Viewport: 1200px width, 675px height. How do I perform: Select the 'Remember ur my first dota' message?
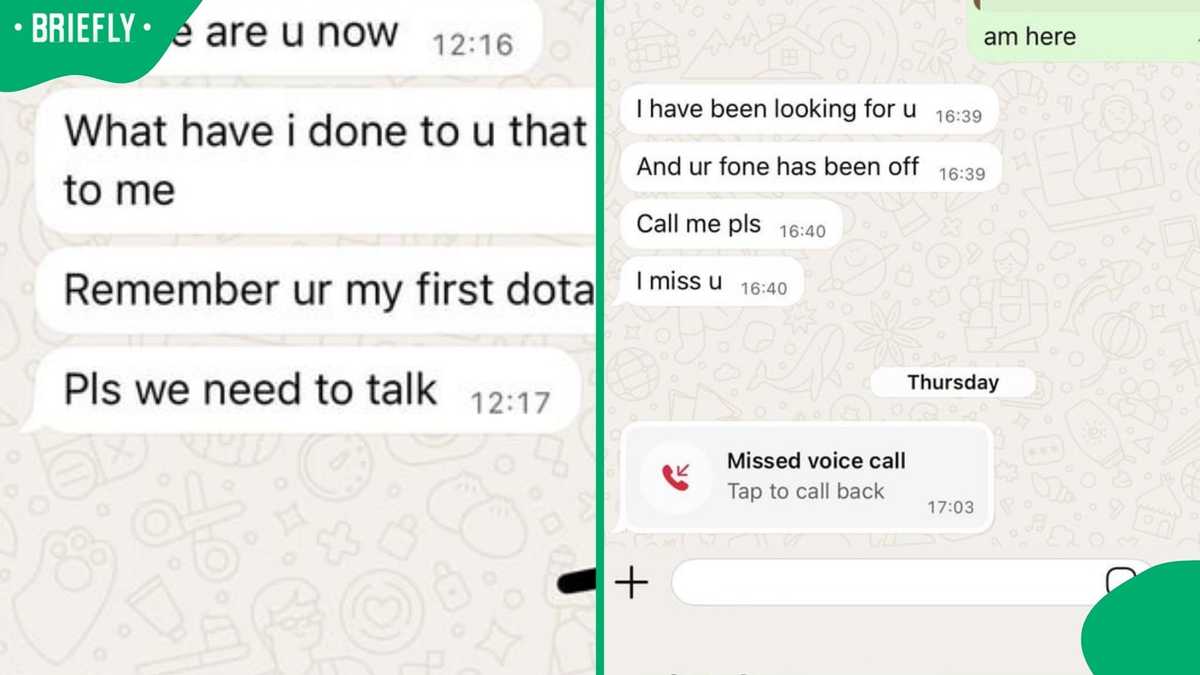[x=318, y=291]
